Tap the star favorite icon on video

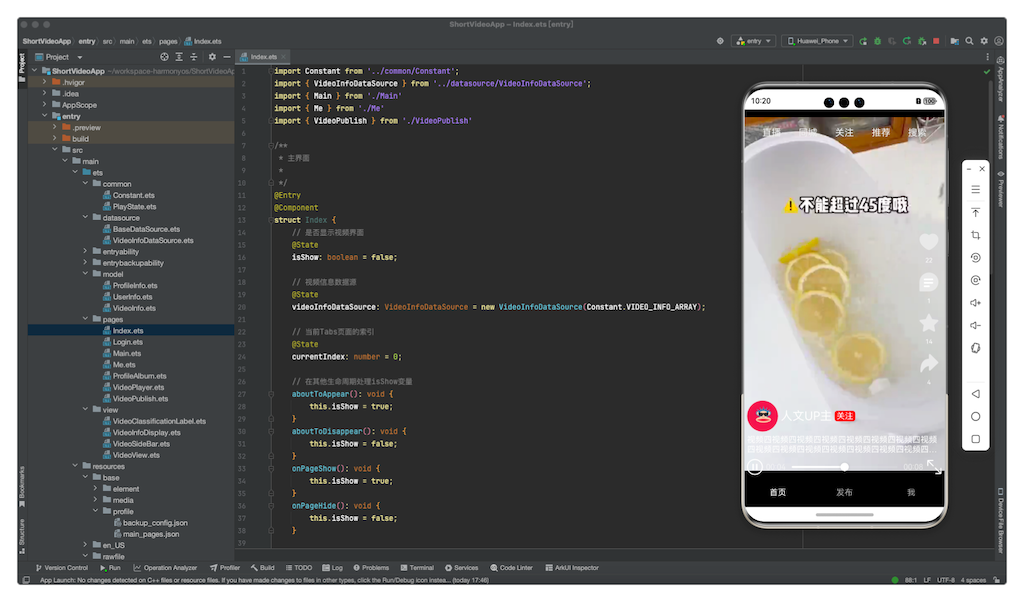pos(929,323)
